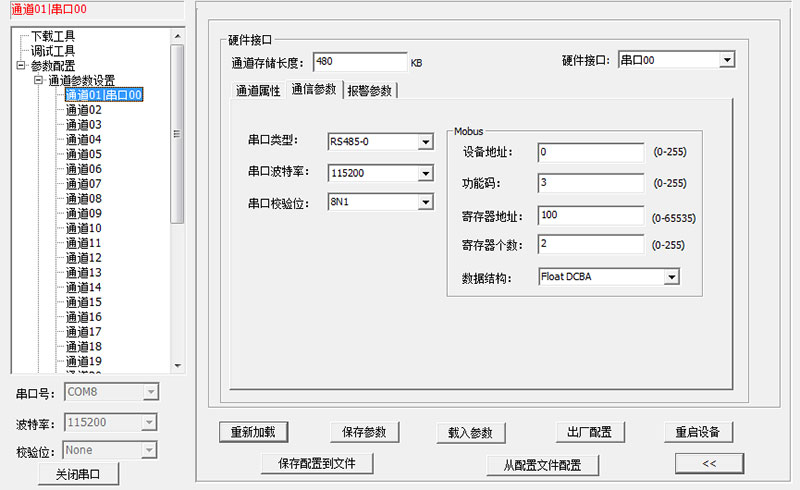Switch to the 报警参数 tab
Screen dimensions: 800x490
tap(370, 90)
